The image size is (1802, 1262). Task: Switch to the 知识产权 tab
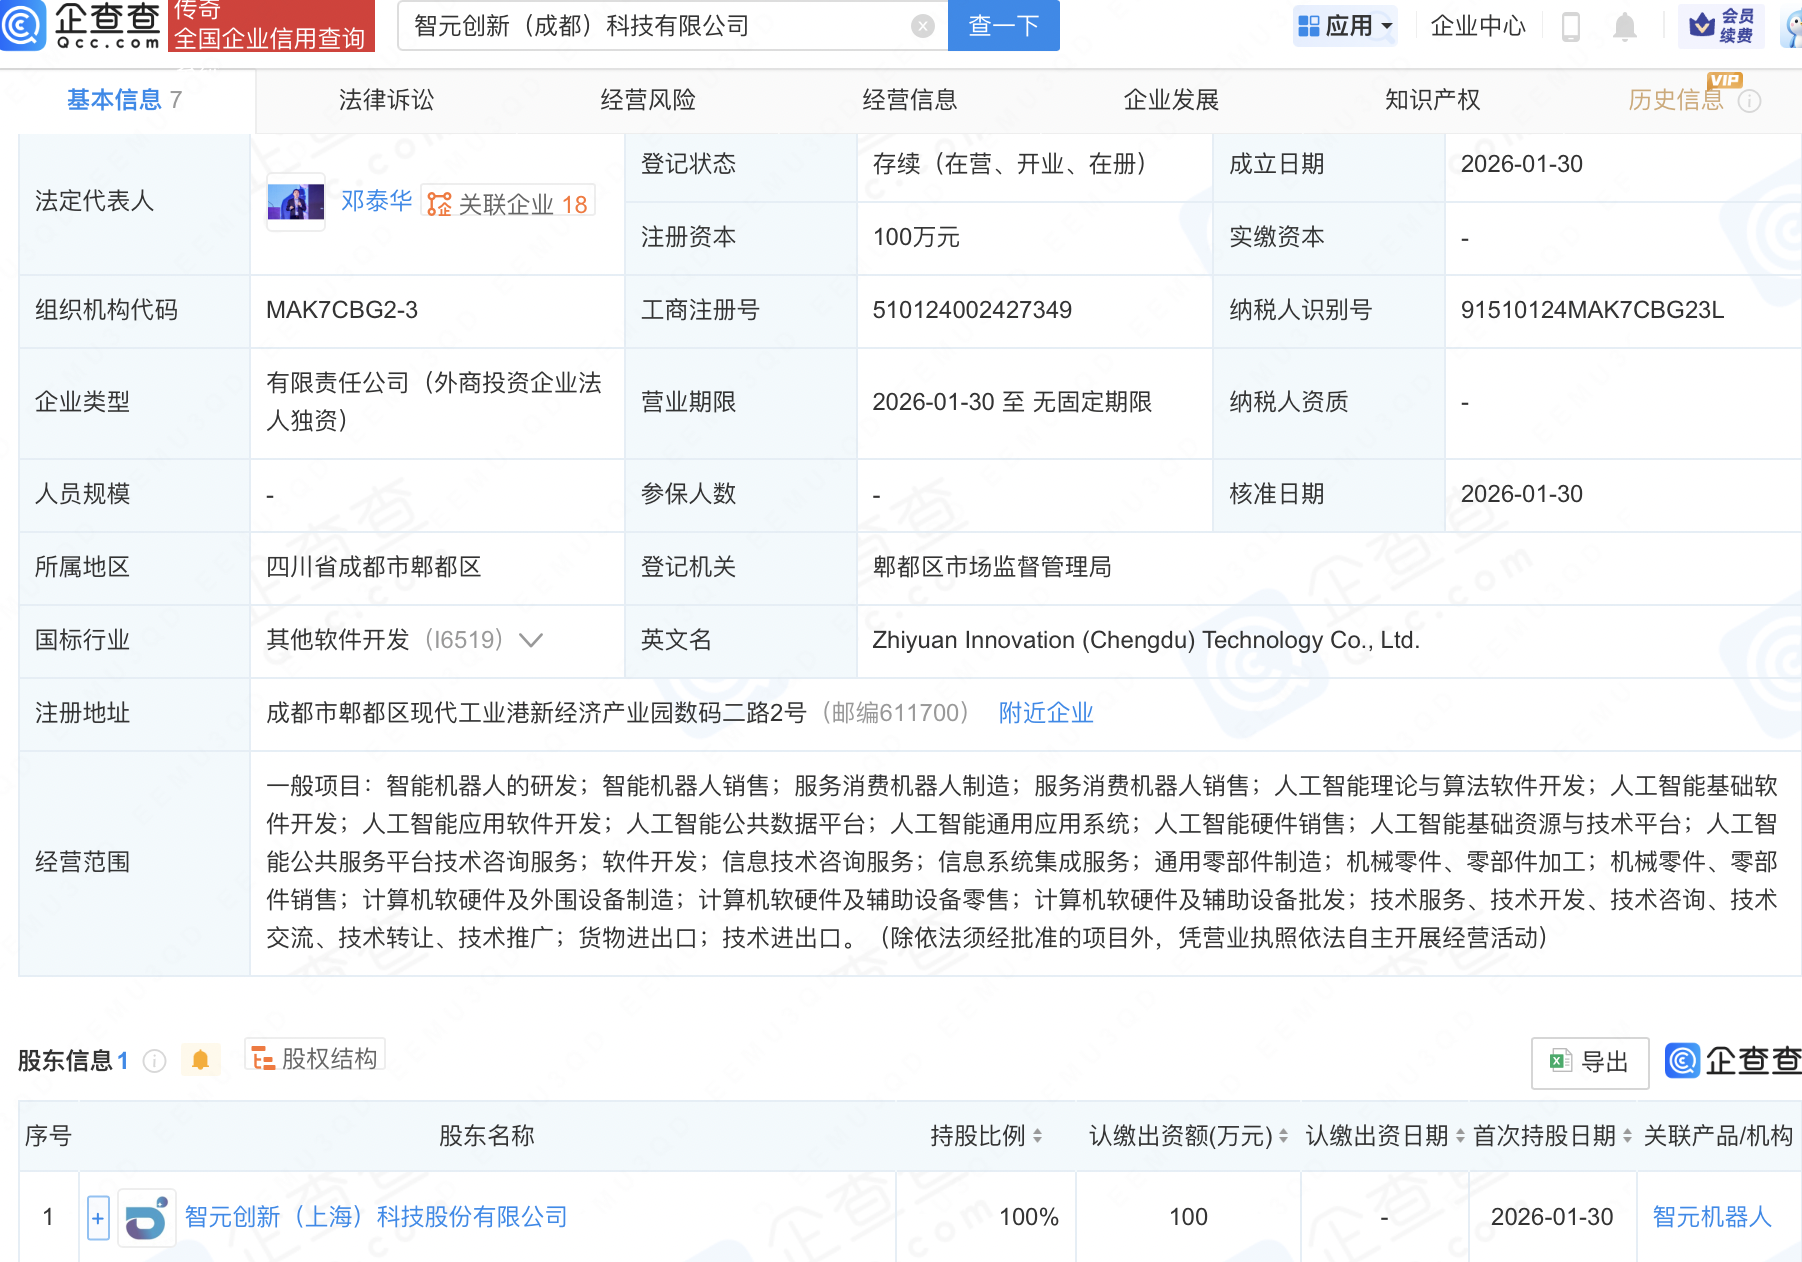(1432, 100)
